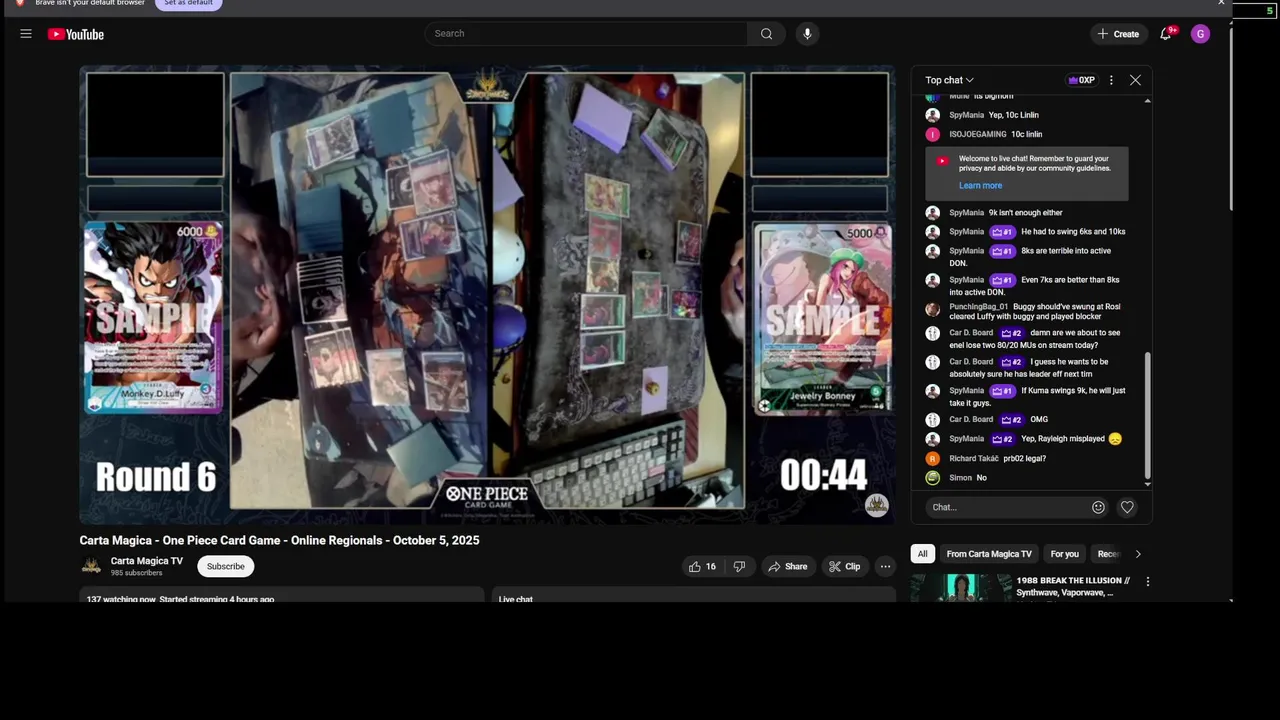Viewport: 1280px width, 720px height.
Task: Subscribe to Carta Magica TV
Action: (225, 566)
